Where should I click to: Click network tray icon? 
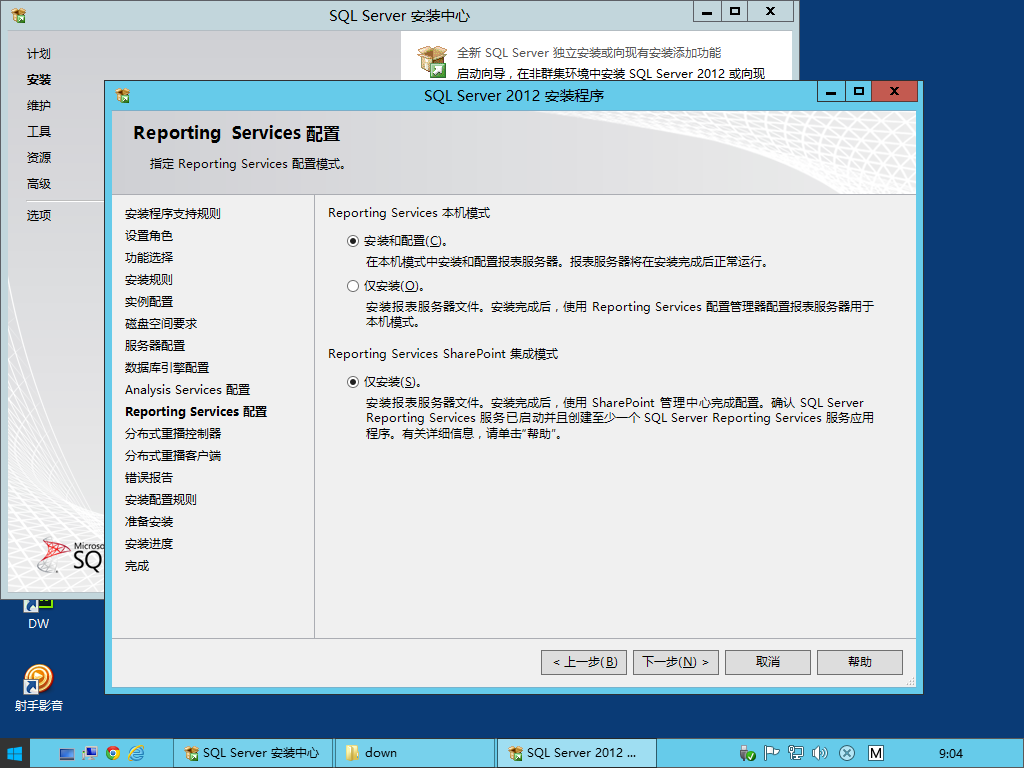click(795, 754)
